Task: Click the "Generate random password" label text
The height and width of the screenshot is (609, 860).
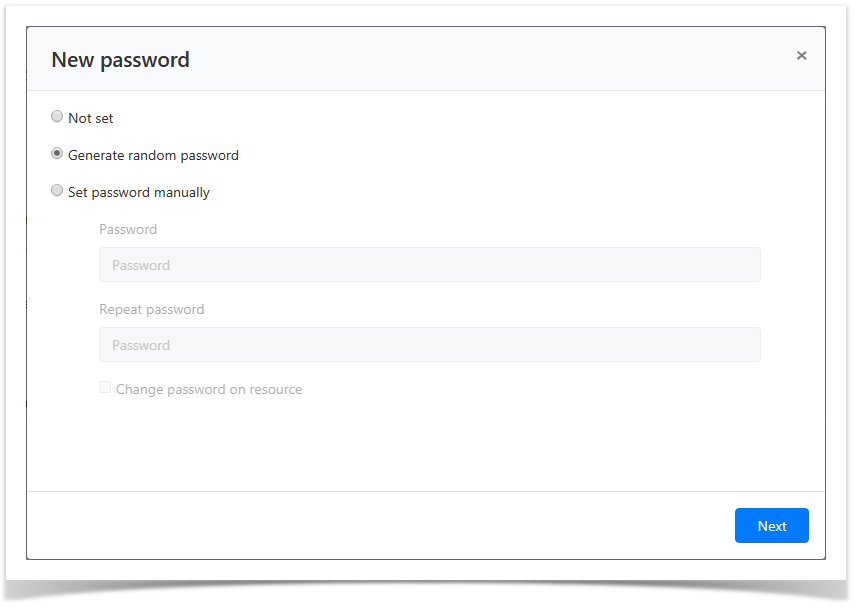Action: pyautogui.click(x=153, y=155)
